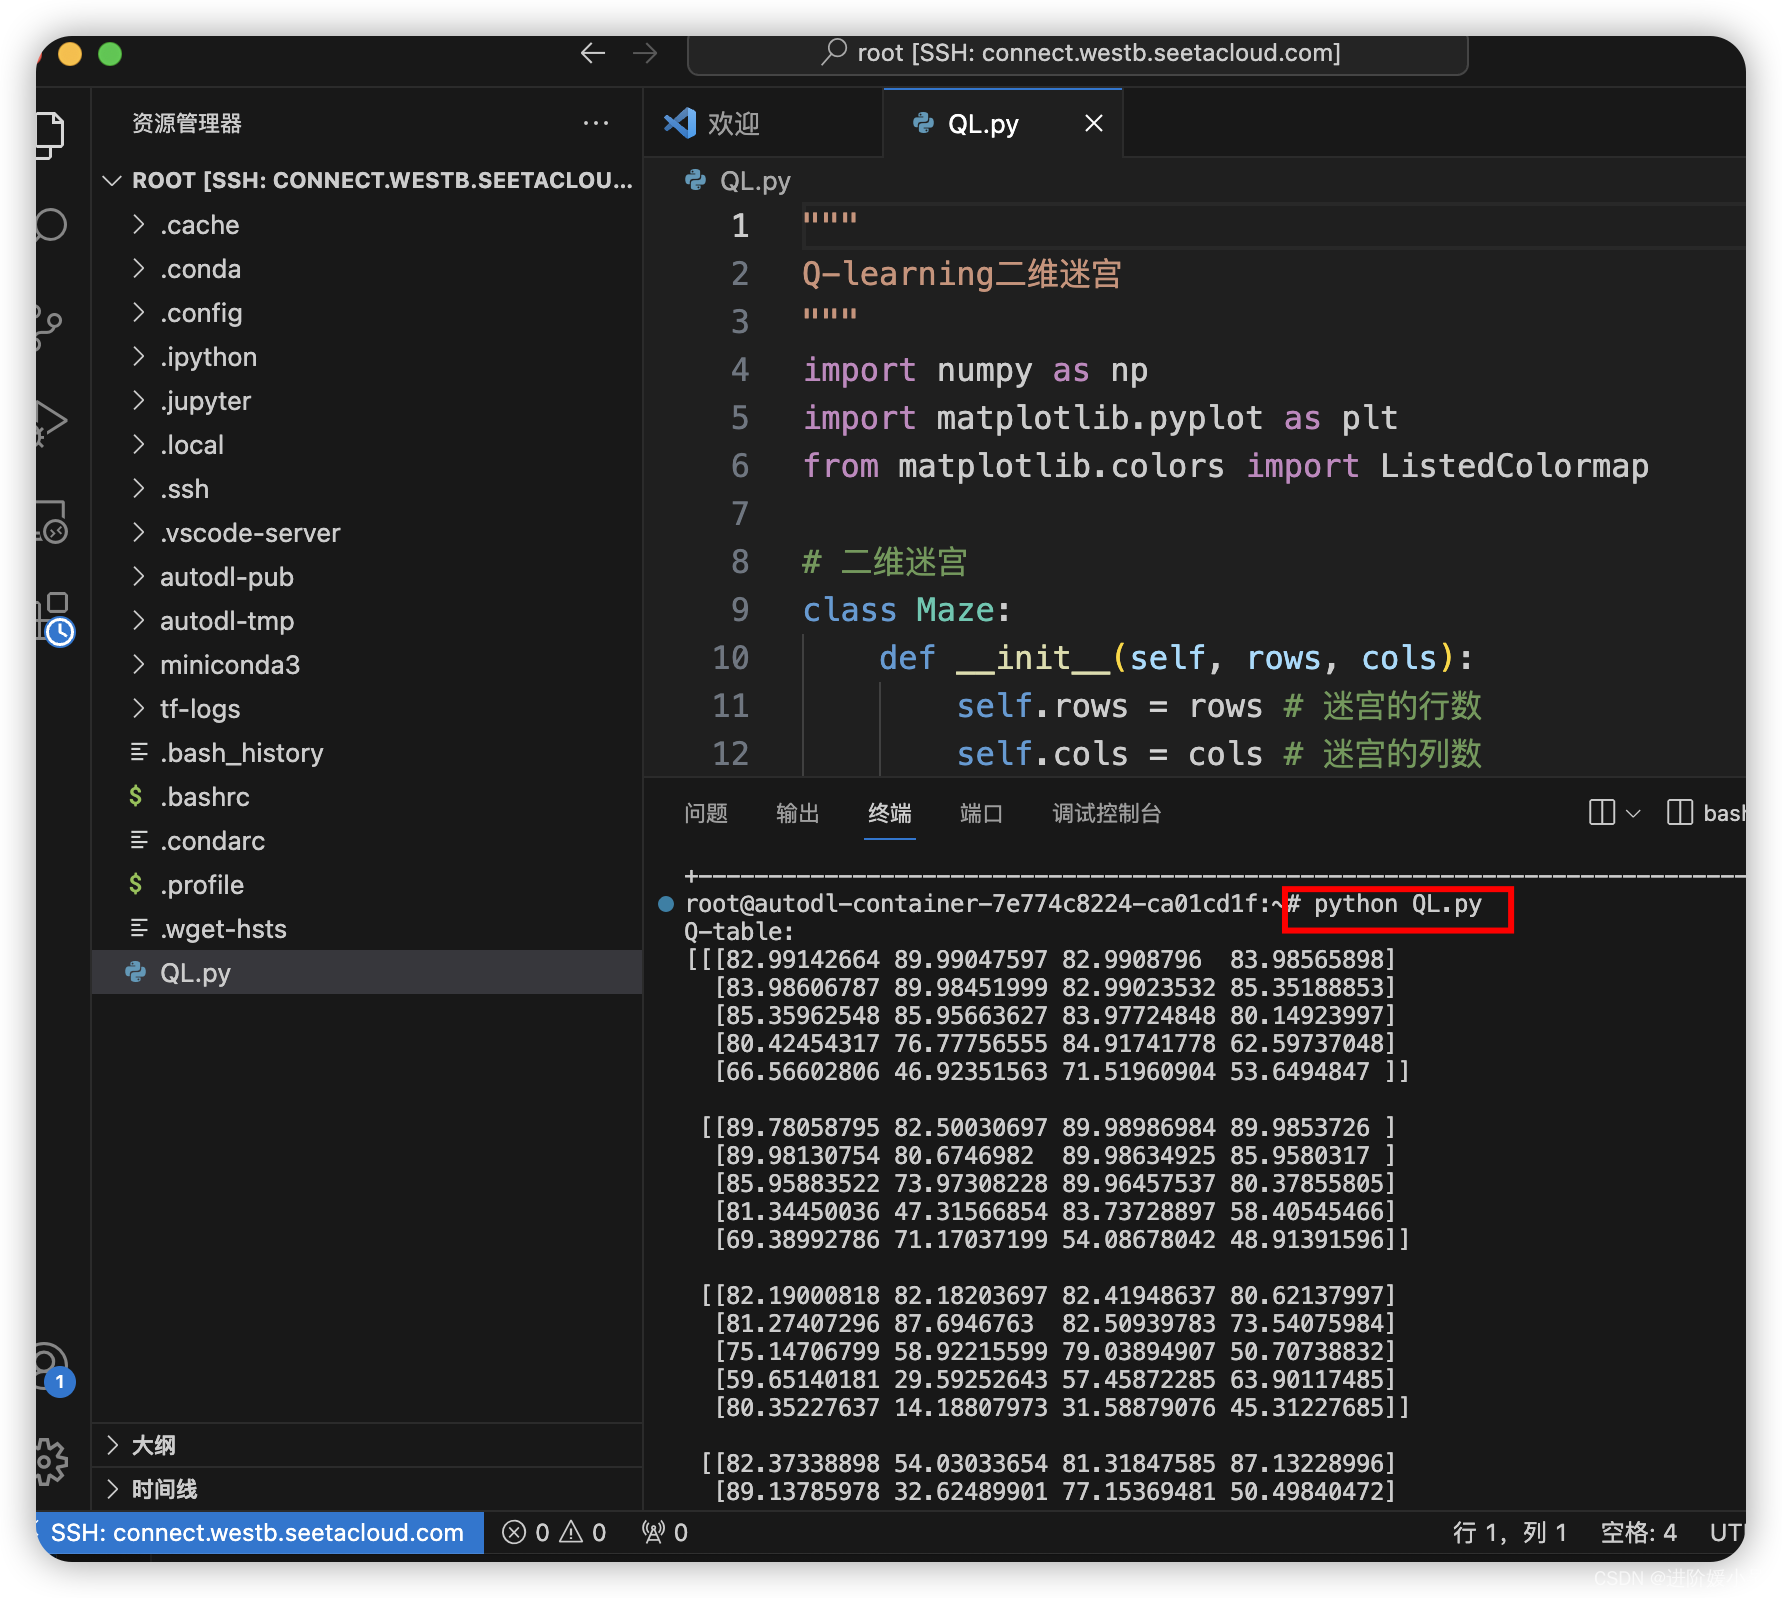The height and width of the screenshot is (1598, 1782).
Task: Select QL.py in the file explorer
Action: 368,973
